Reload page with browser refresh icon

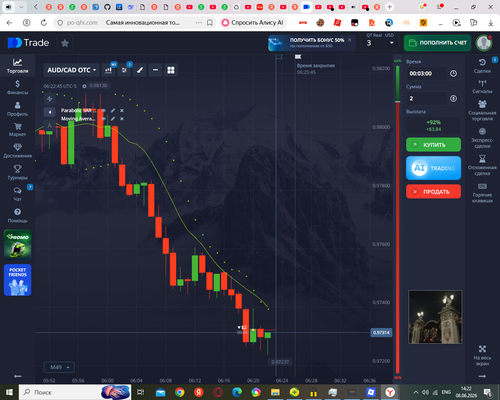coord(44,22)
